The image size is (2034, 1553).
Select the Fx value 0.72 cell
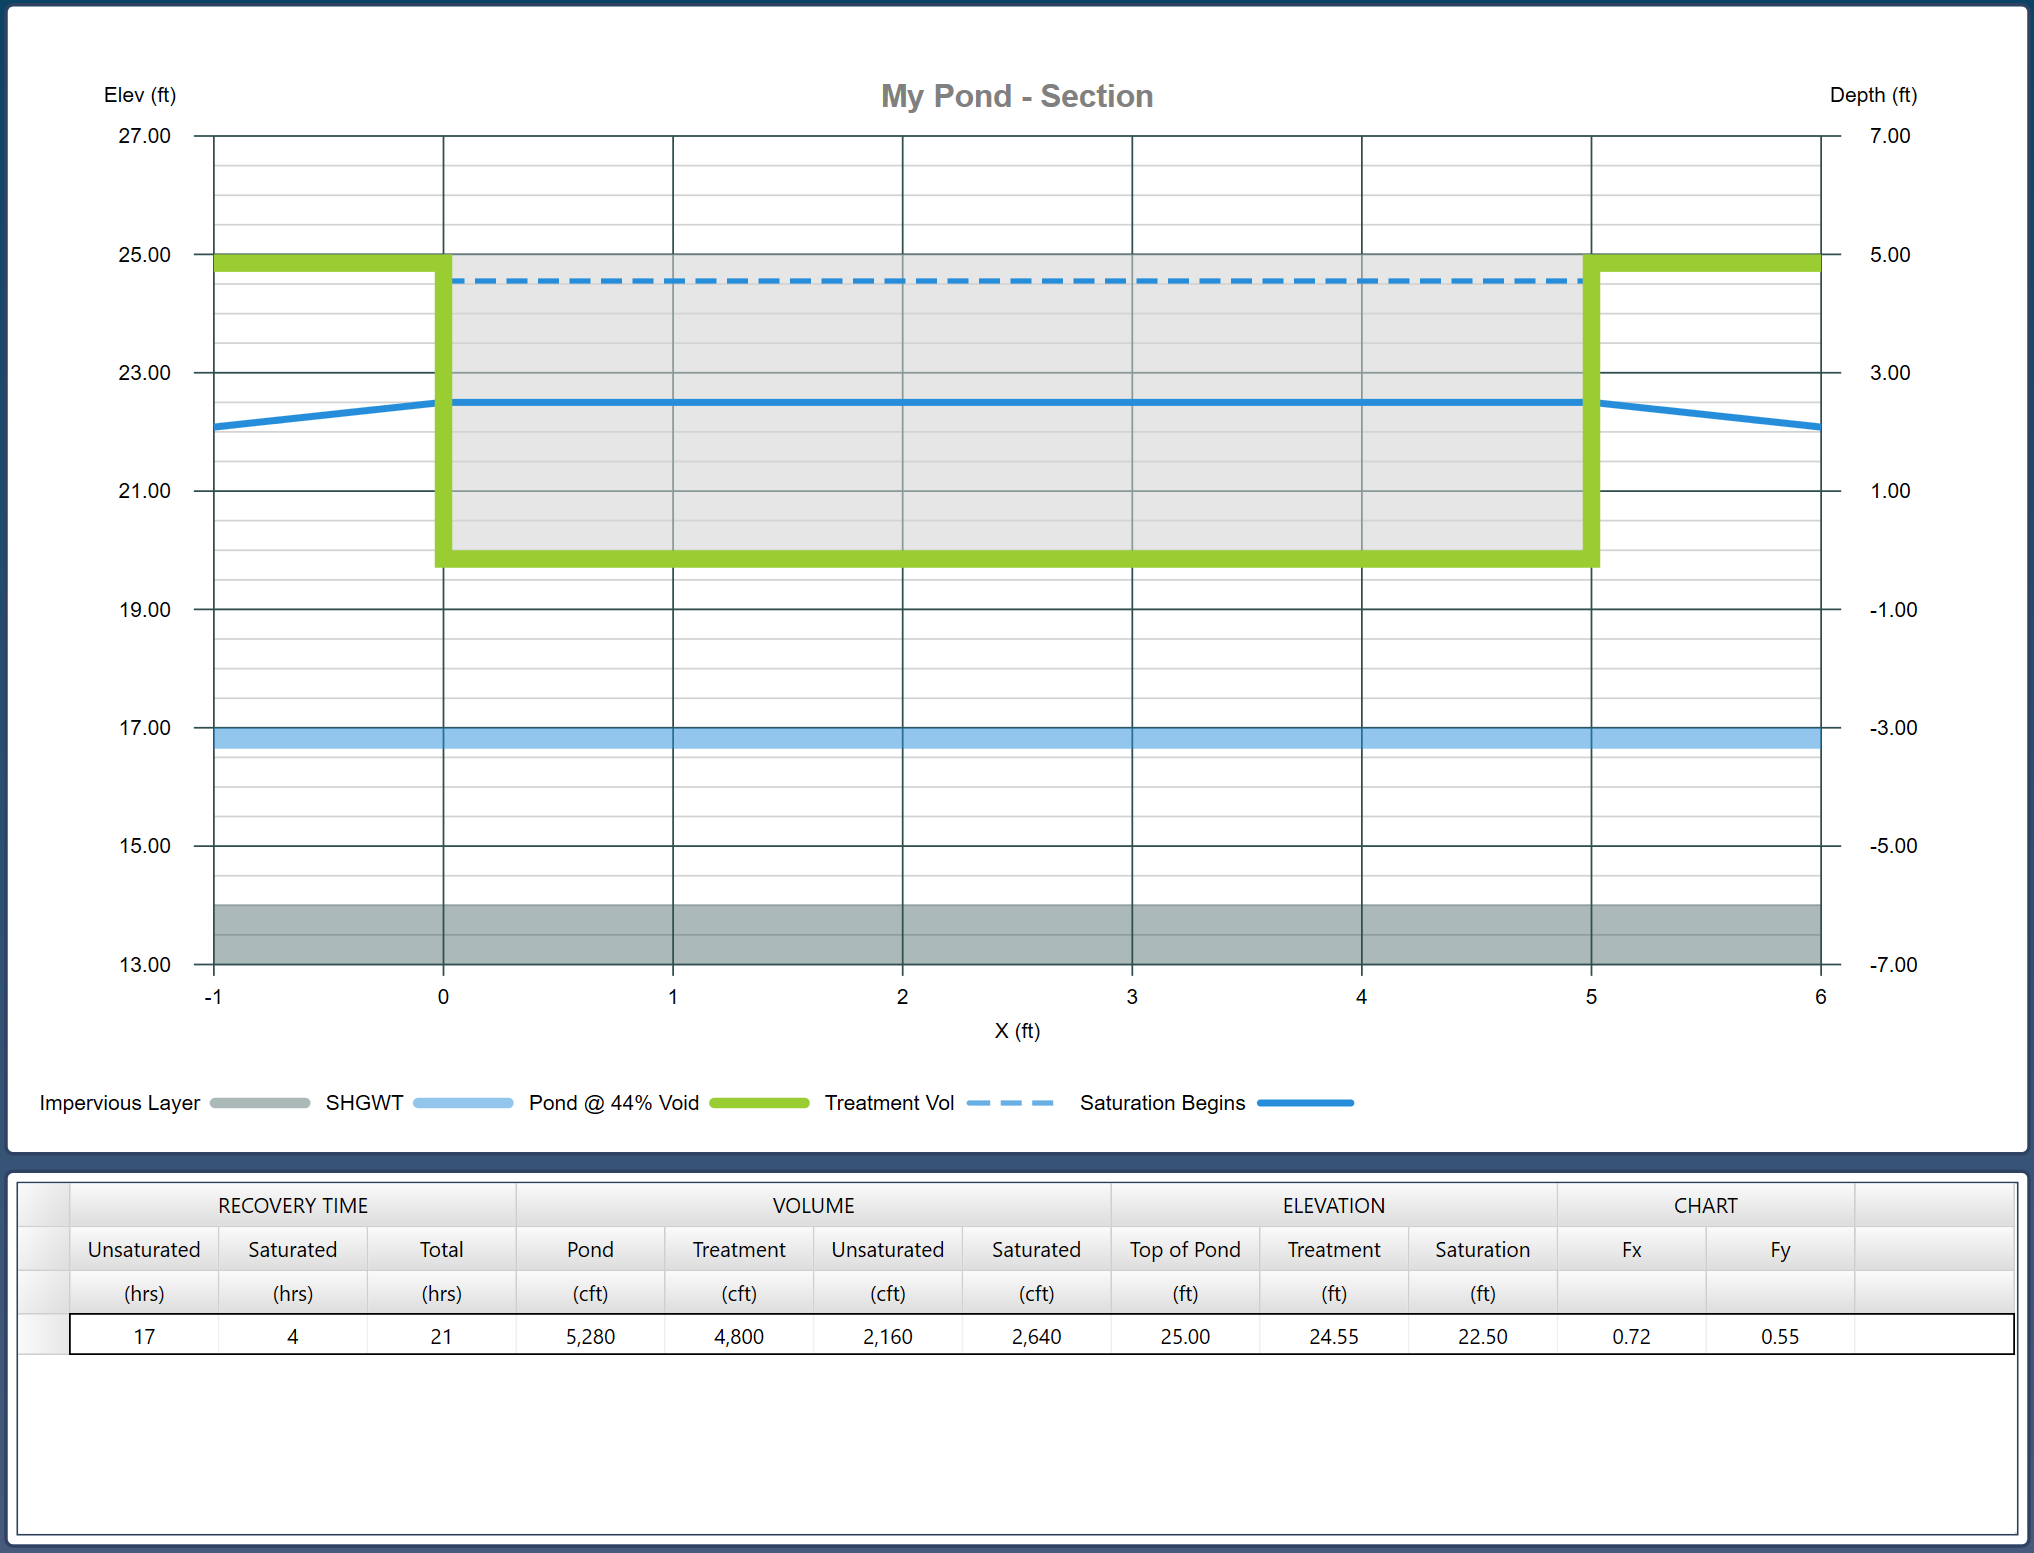coord(1631,1336)
